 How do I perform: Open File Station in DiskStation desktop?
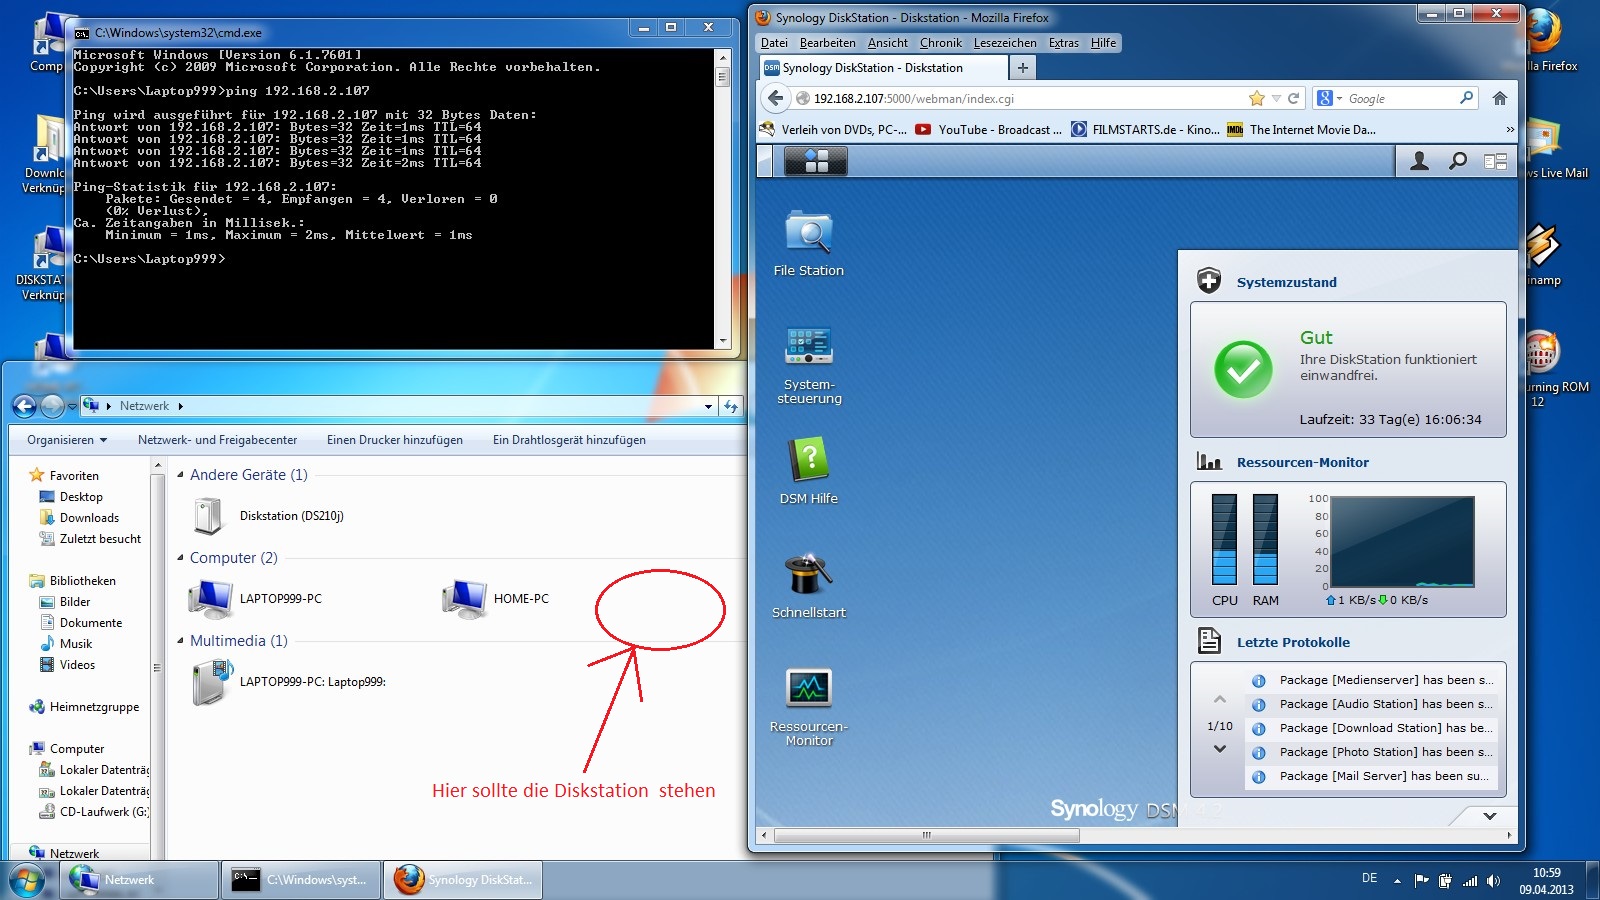coord(809,243)
